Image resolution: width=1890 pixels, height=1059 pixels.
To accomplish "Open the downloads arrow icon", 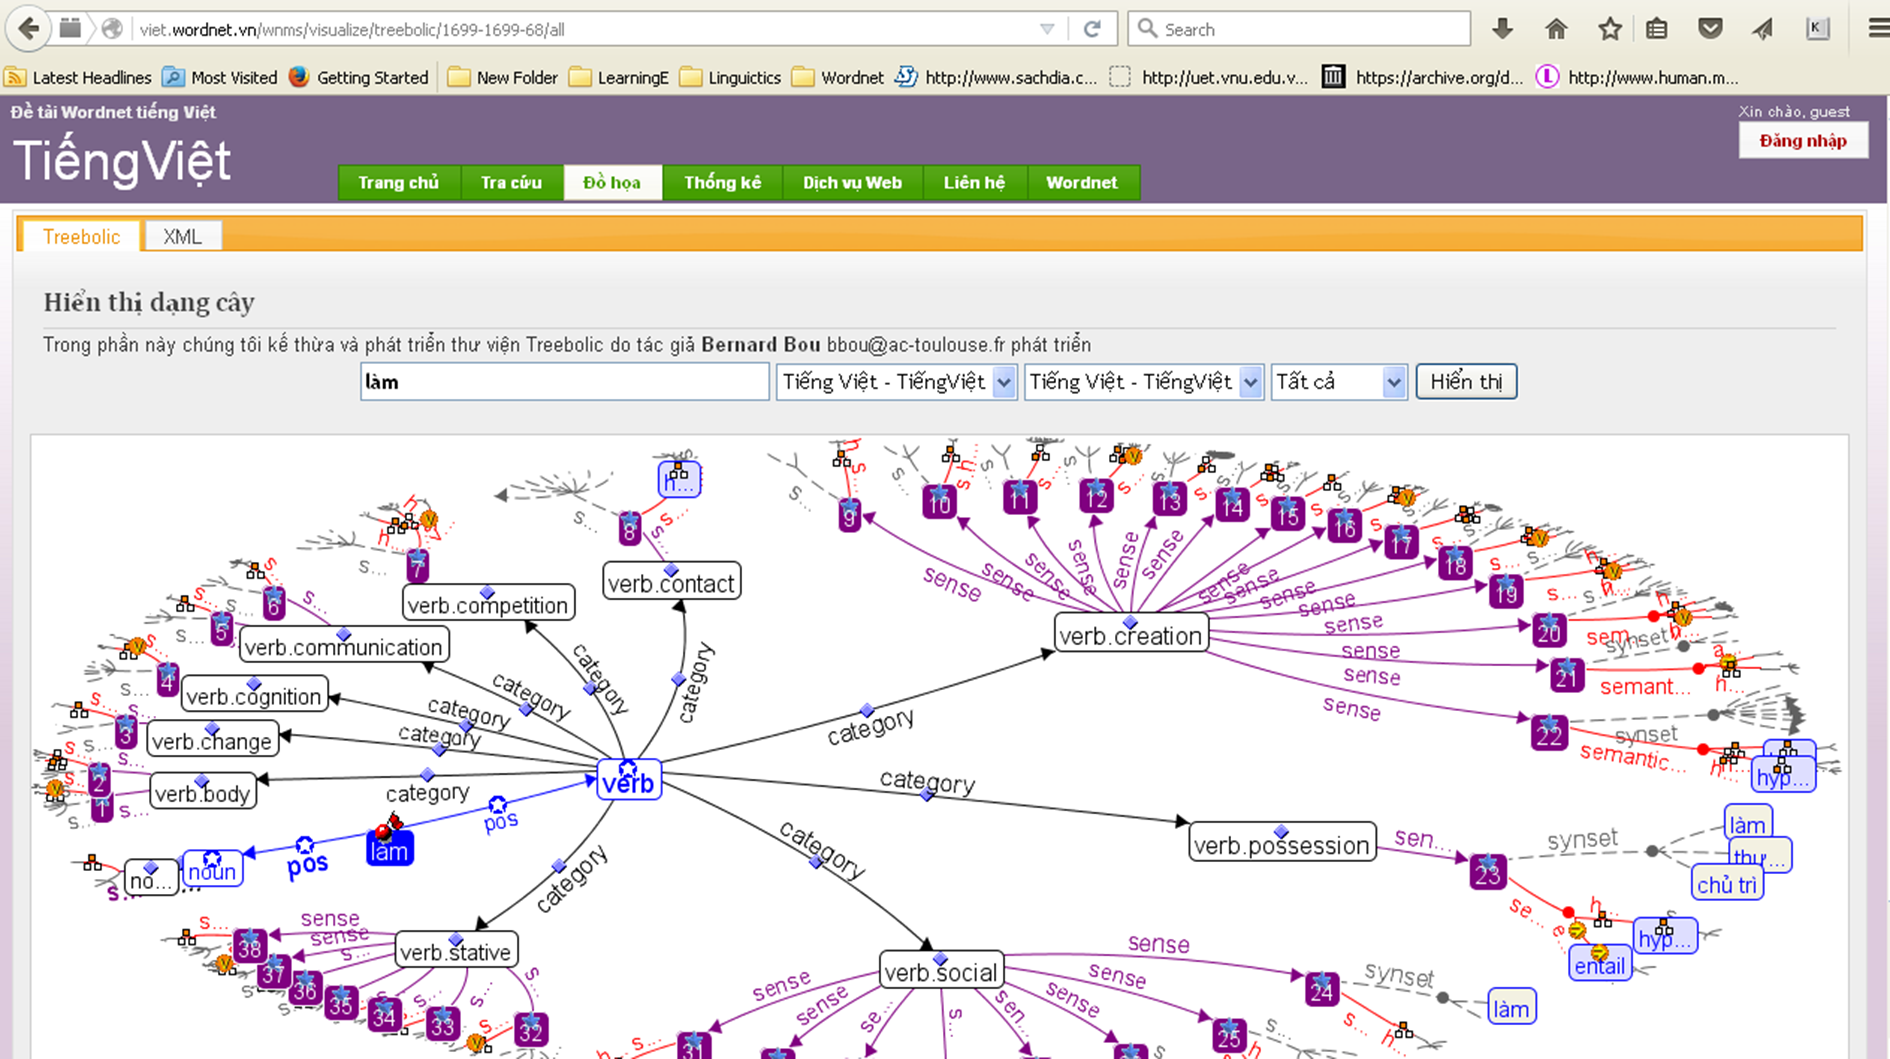I will tap(1502, 29).
